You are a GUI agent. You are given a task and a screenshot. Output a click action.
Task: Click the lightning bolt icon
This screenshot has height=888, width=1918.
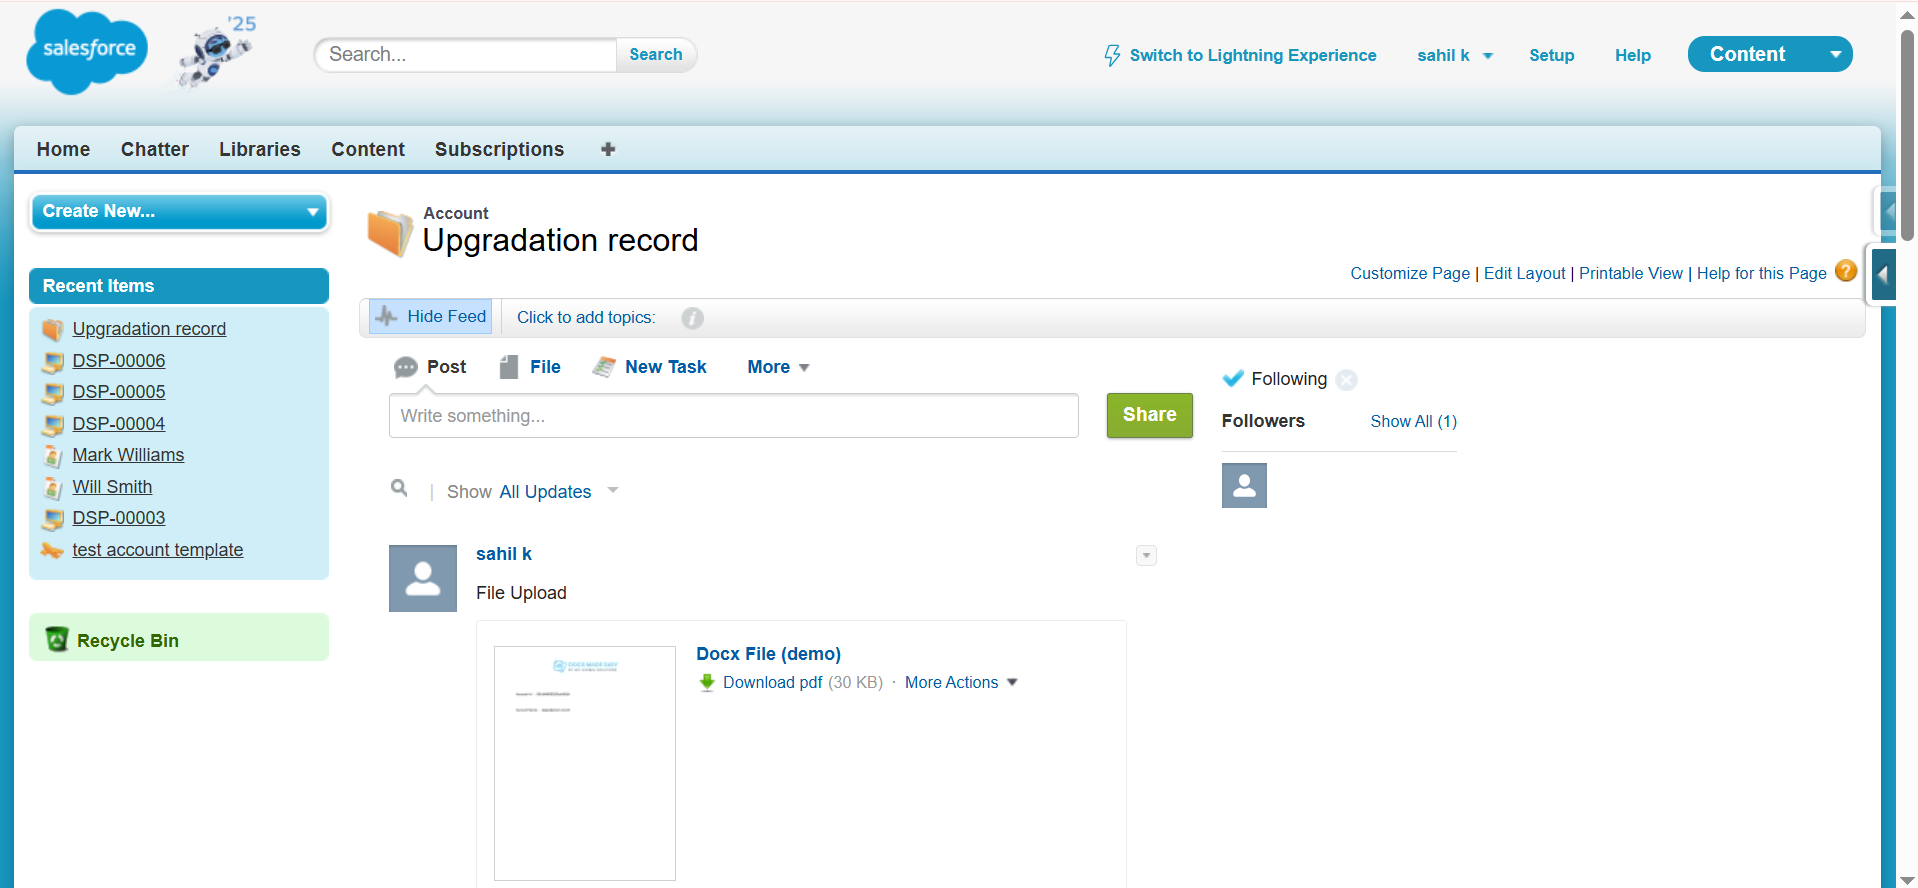[x=1112, y=55]
